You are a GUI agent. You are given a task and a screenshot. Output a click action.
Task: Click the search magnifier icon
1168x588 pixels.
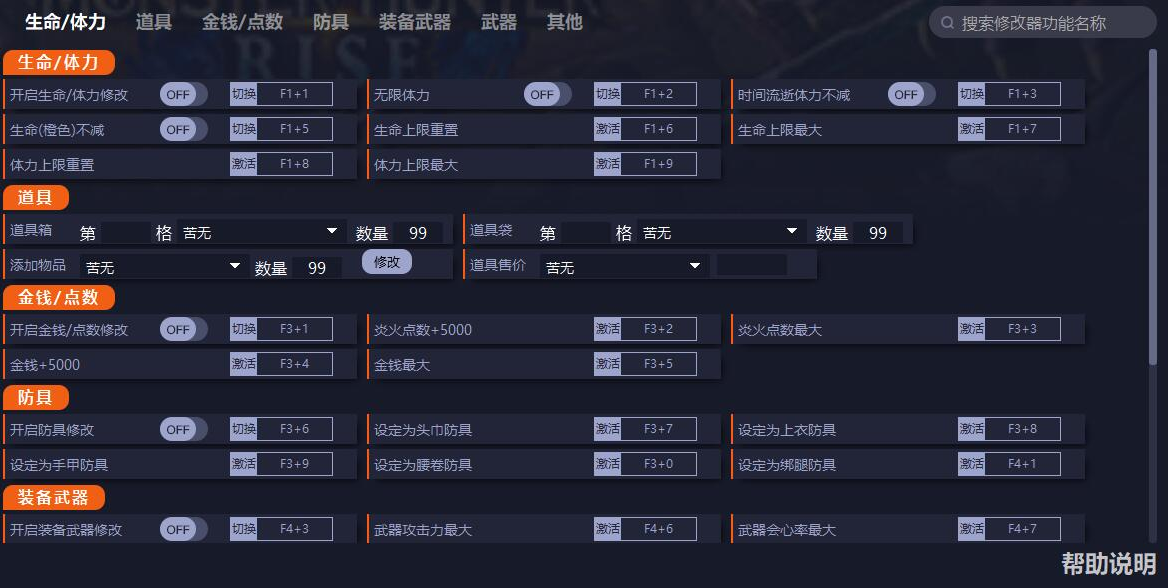(946, 23)
